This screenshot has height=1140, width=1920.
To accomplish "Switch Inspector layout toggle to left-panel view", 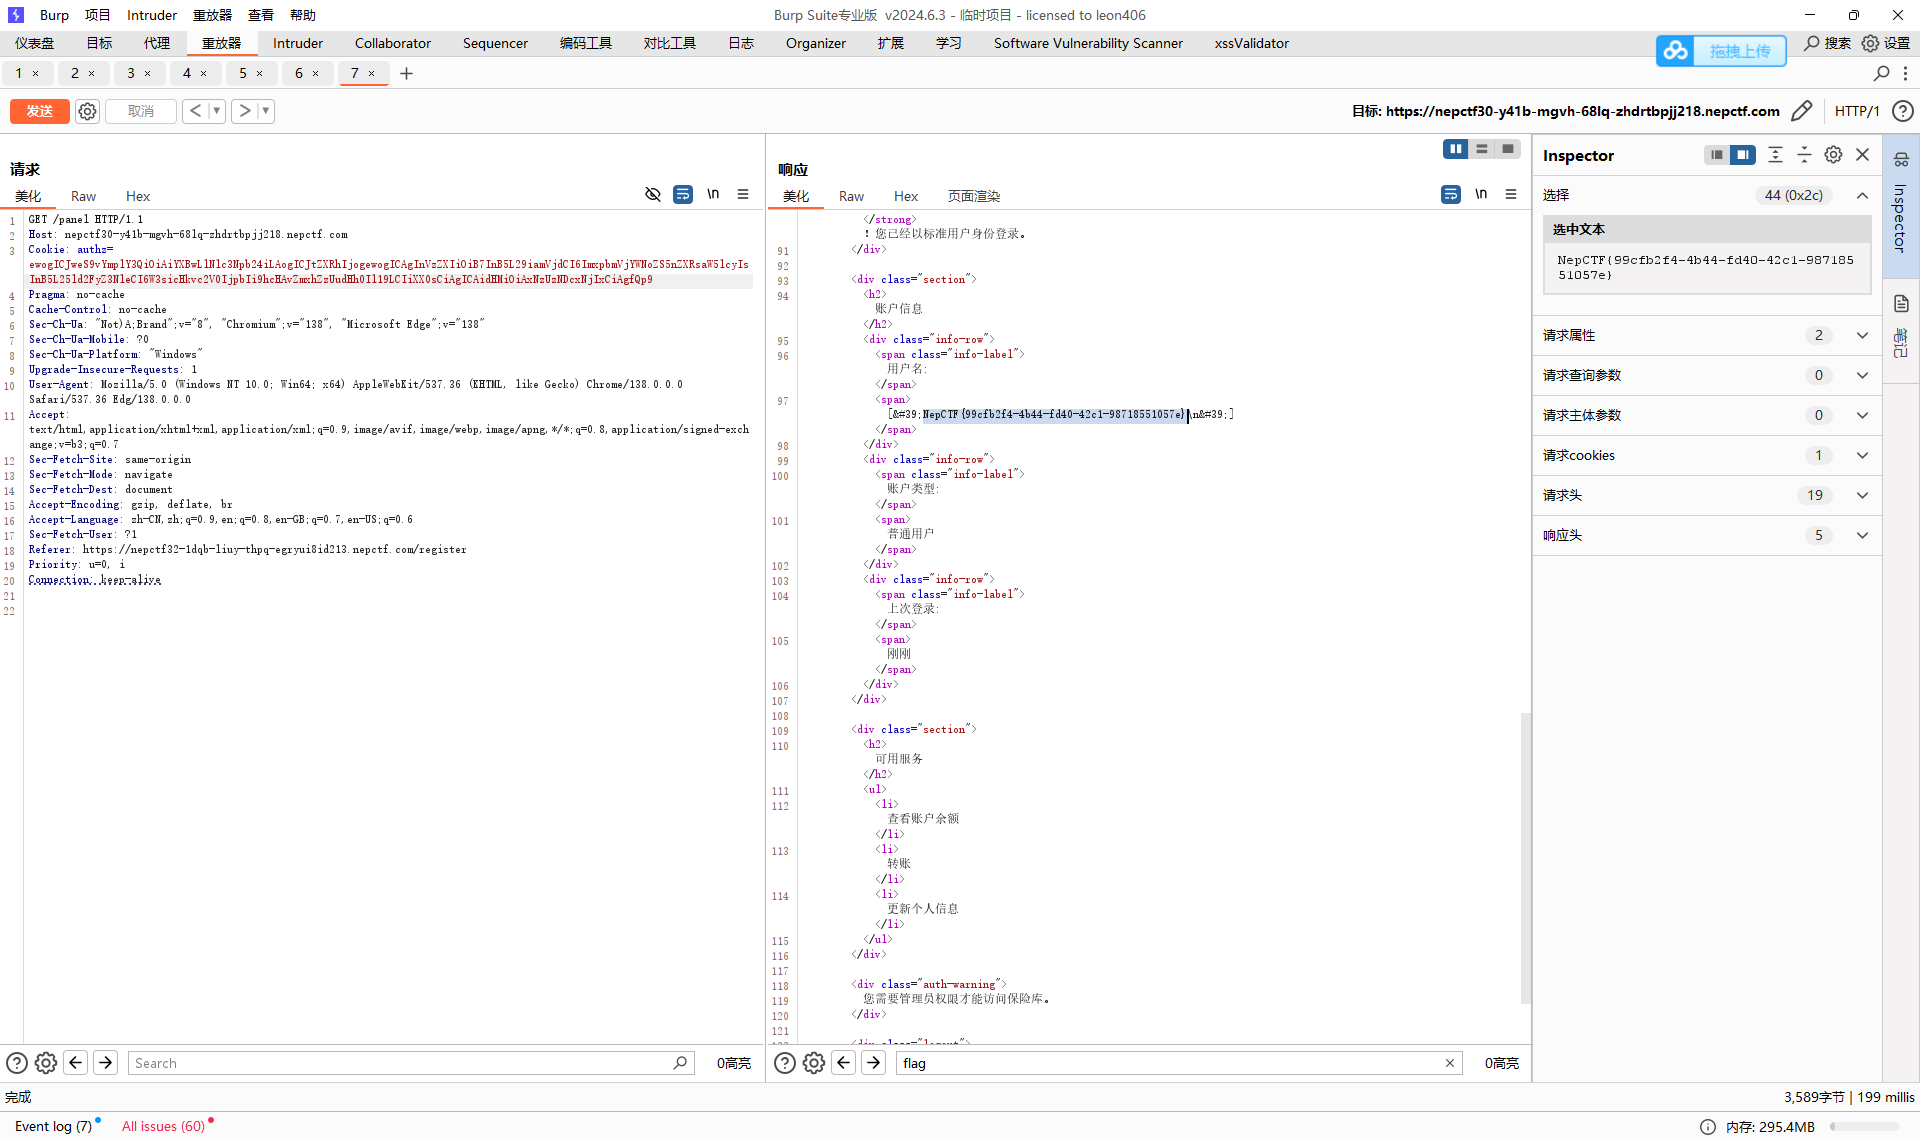I will click(1716, 155).
